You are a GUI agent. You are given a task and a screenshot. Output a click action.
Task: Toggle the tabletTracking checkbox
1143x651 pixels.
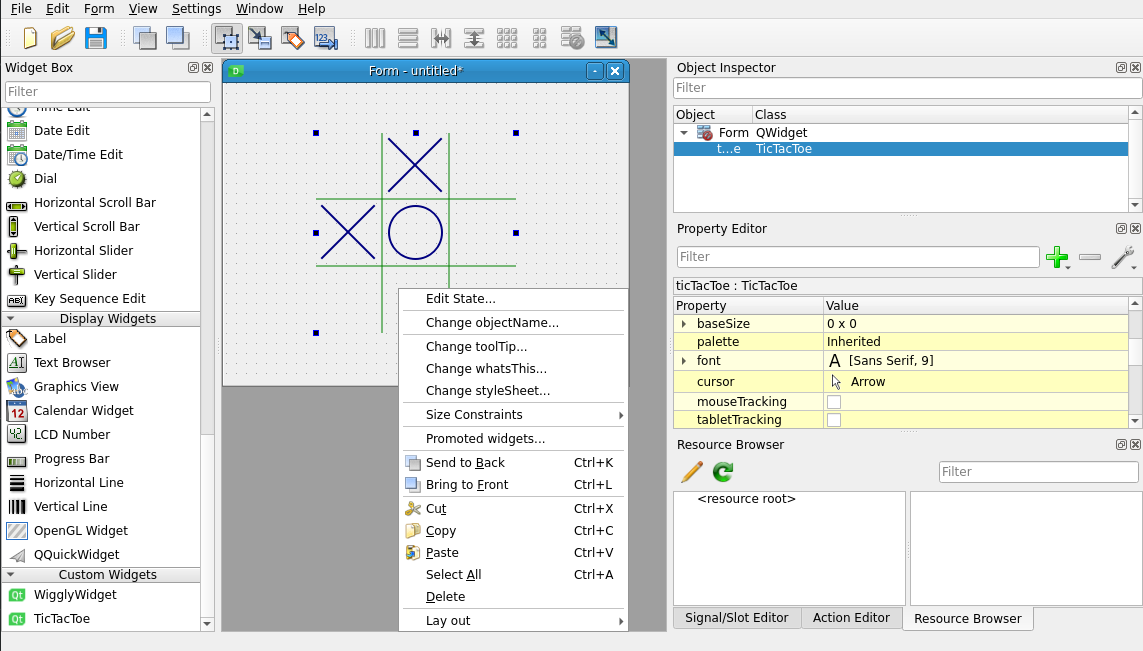[x=834, y=420]
